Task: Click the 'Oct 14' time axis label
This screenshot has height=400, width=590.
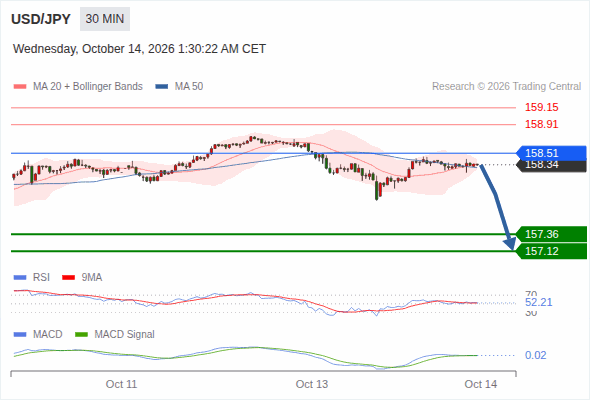Action: (x=481, y=384)
